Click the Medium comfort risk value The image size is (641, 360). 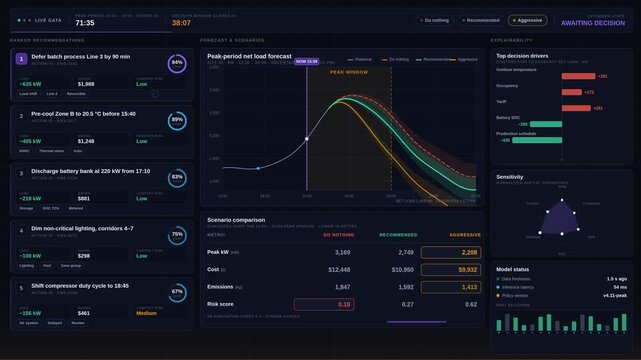tap(146, 313)
